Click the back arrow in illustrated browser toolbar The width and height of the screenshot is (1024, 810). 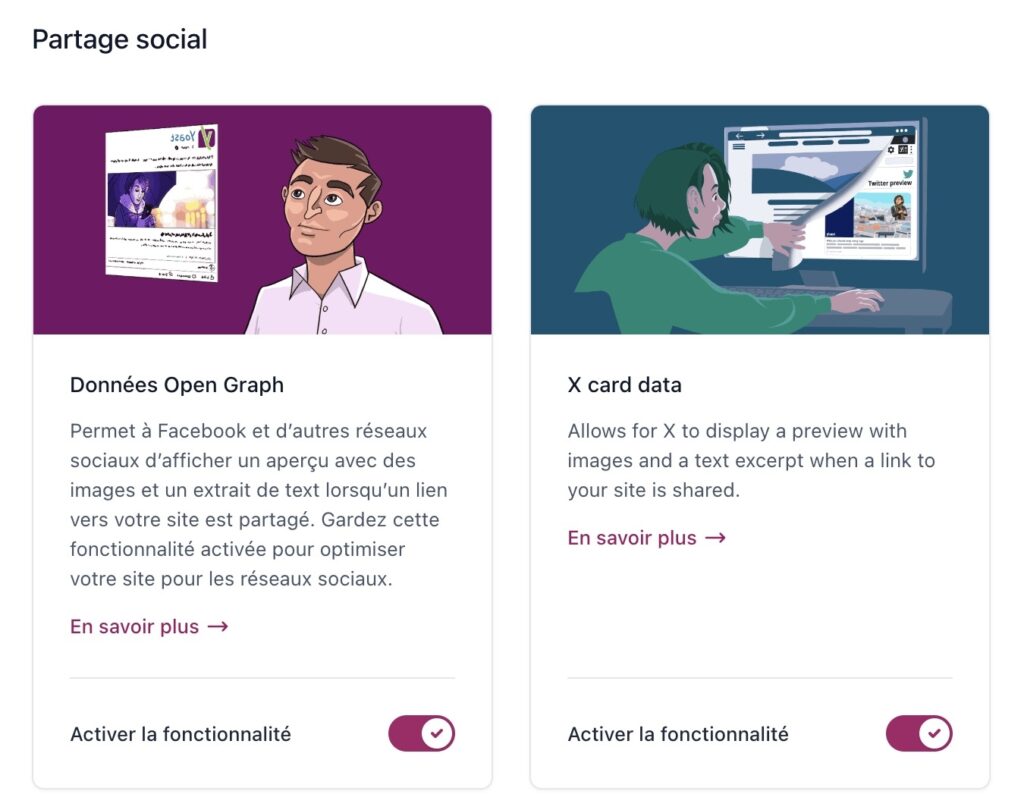click(739, 136)
